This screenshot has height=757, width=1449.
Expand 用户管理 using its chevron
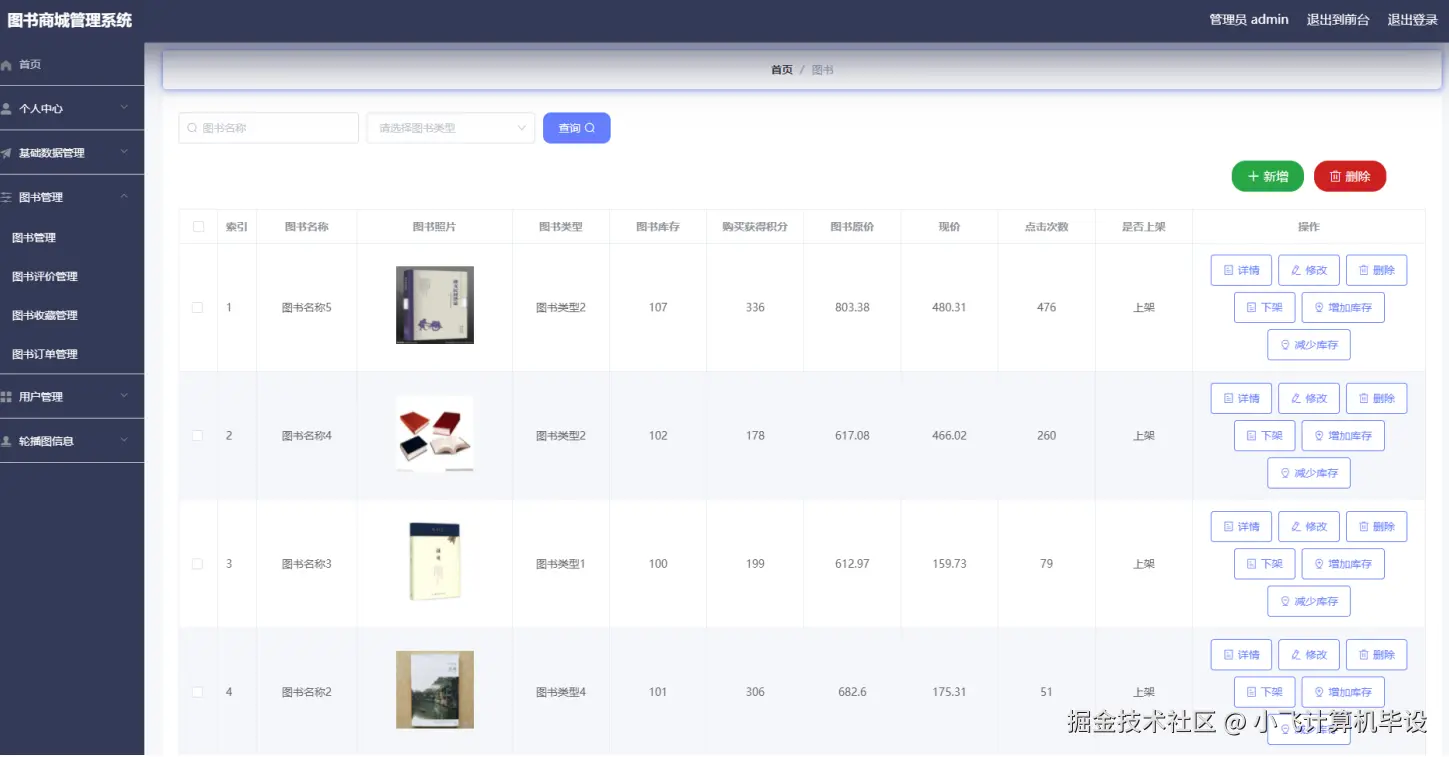[124, 396]
